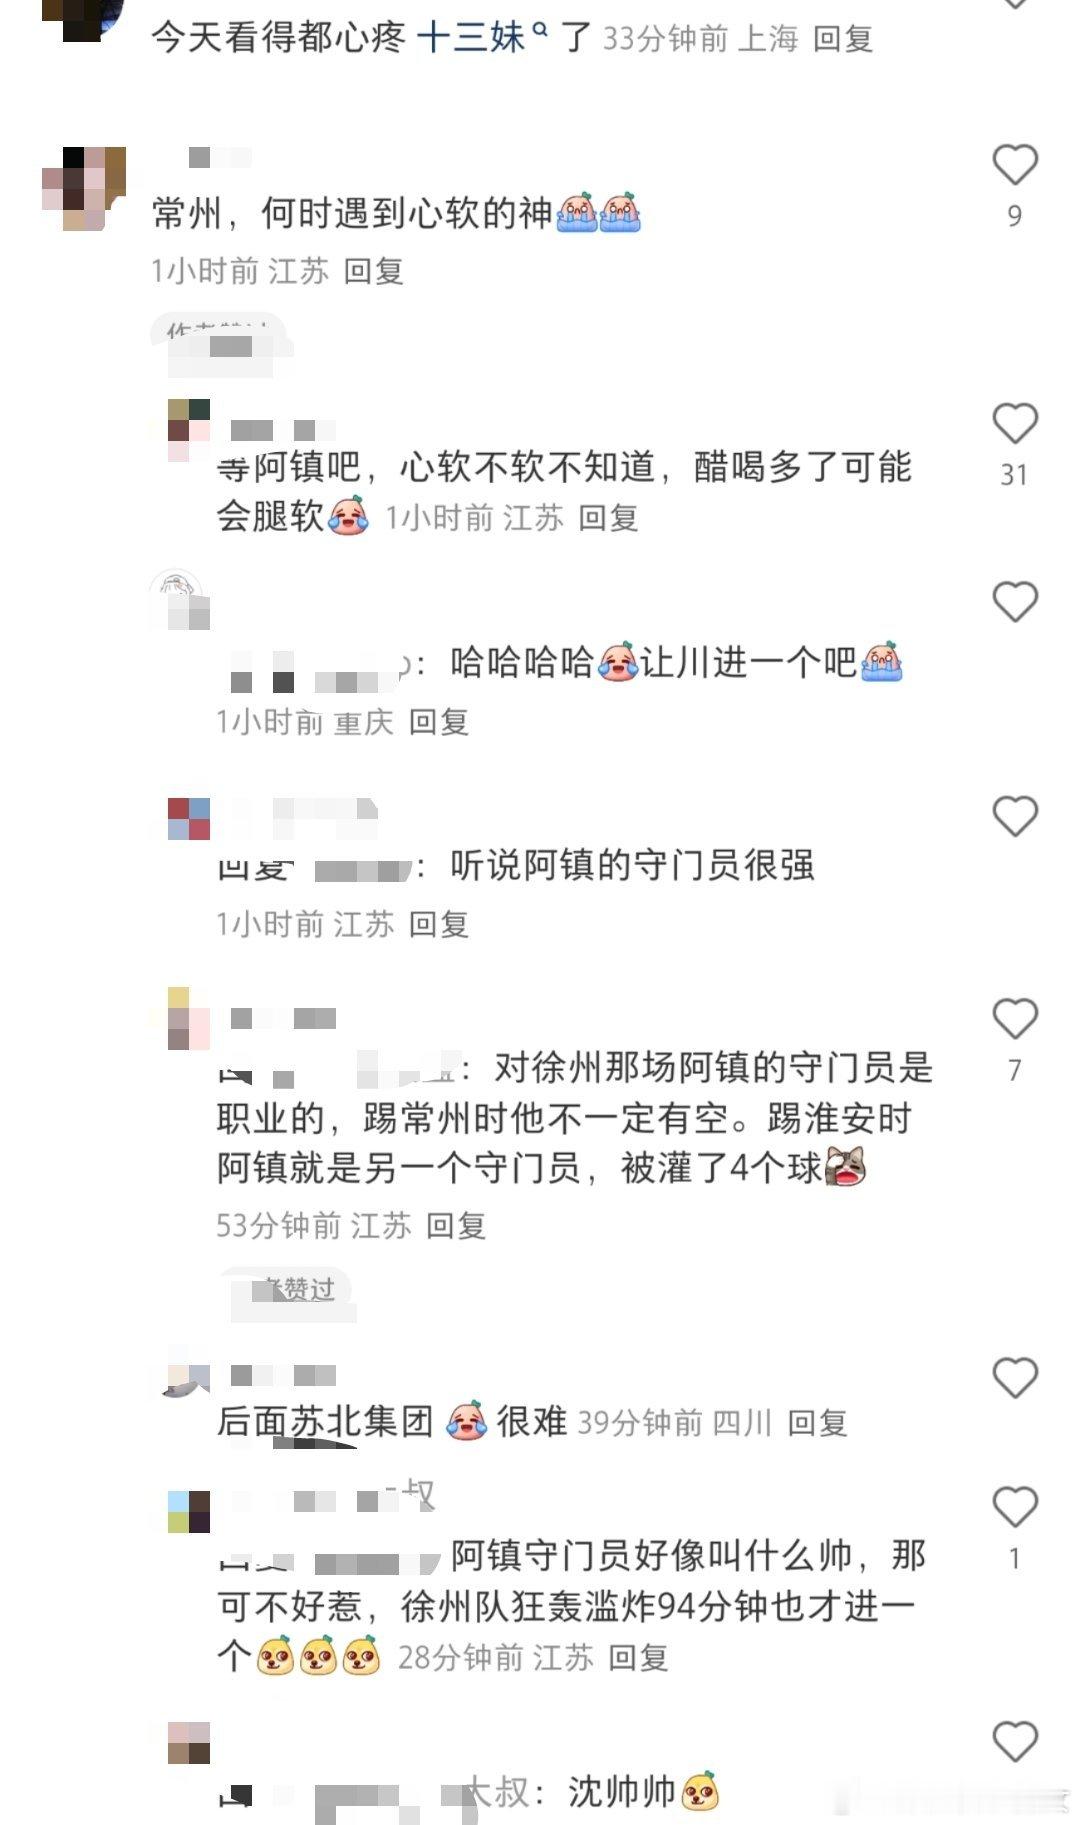Reply to the 53分钟前 江苏 comment
The image size is (1080, 1825).
456,1226
